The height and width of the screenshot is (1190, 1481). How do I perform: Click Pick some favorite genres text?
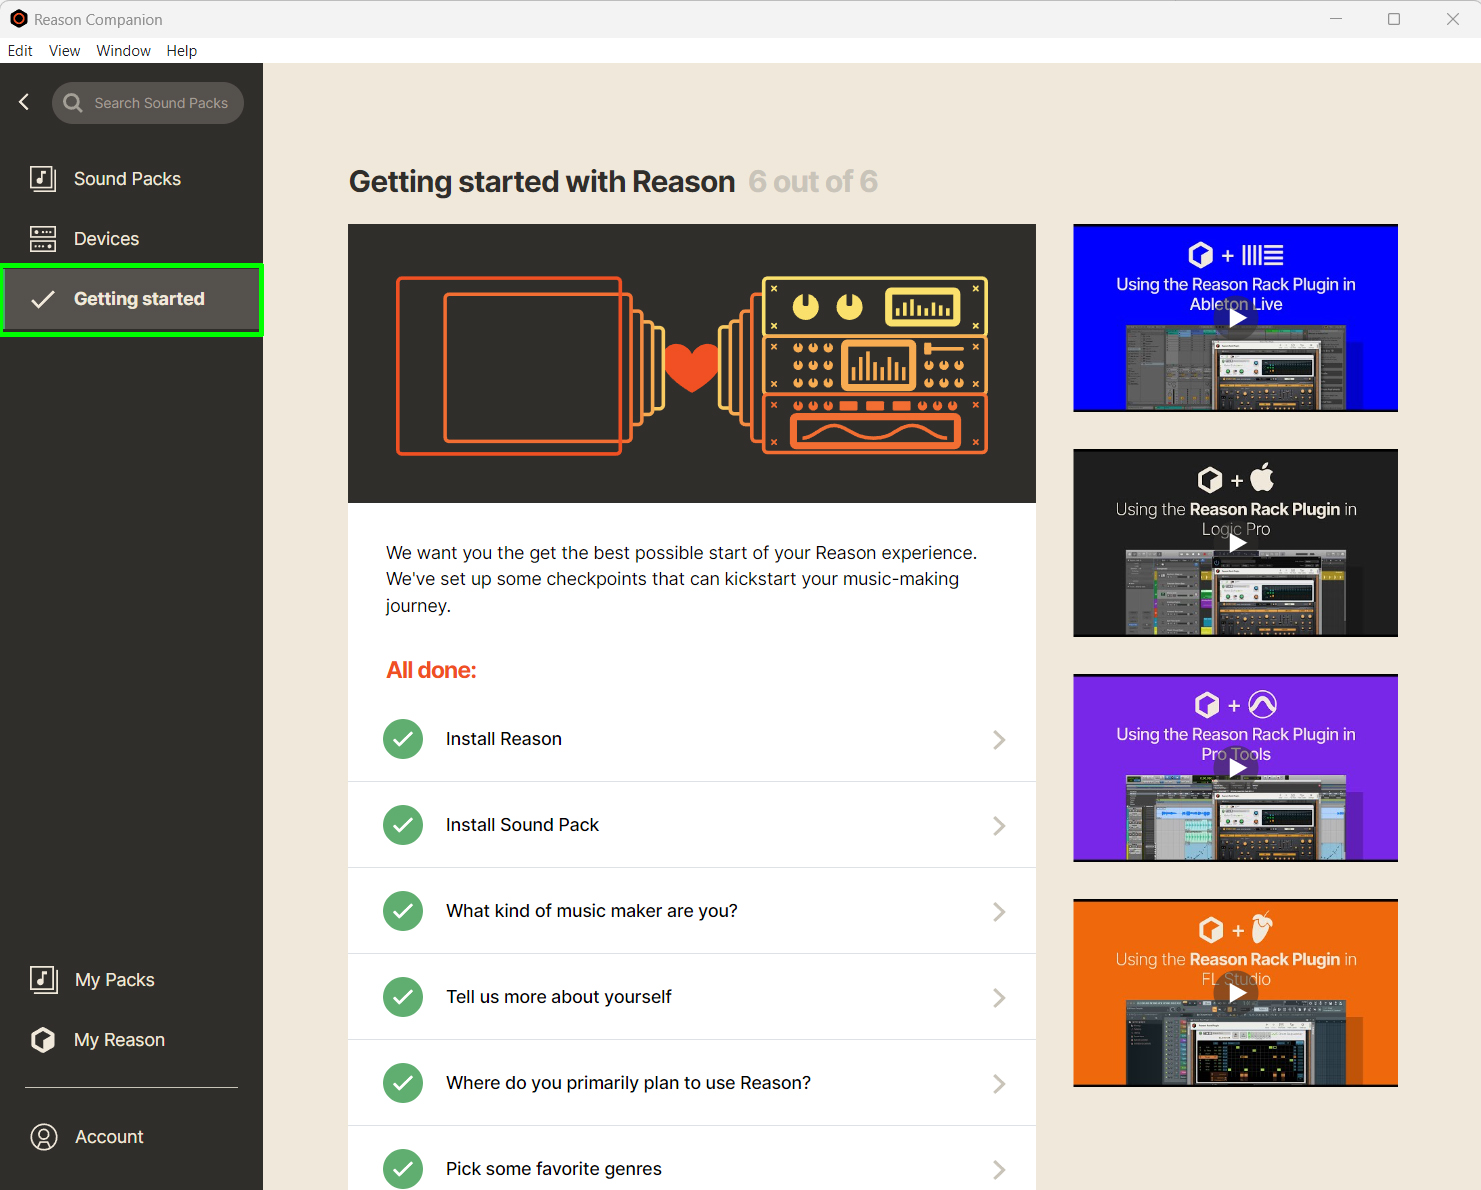[554, 1169]
